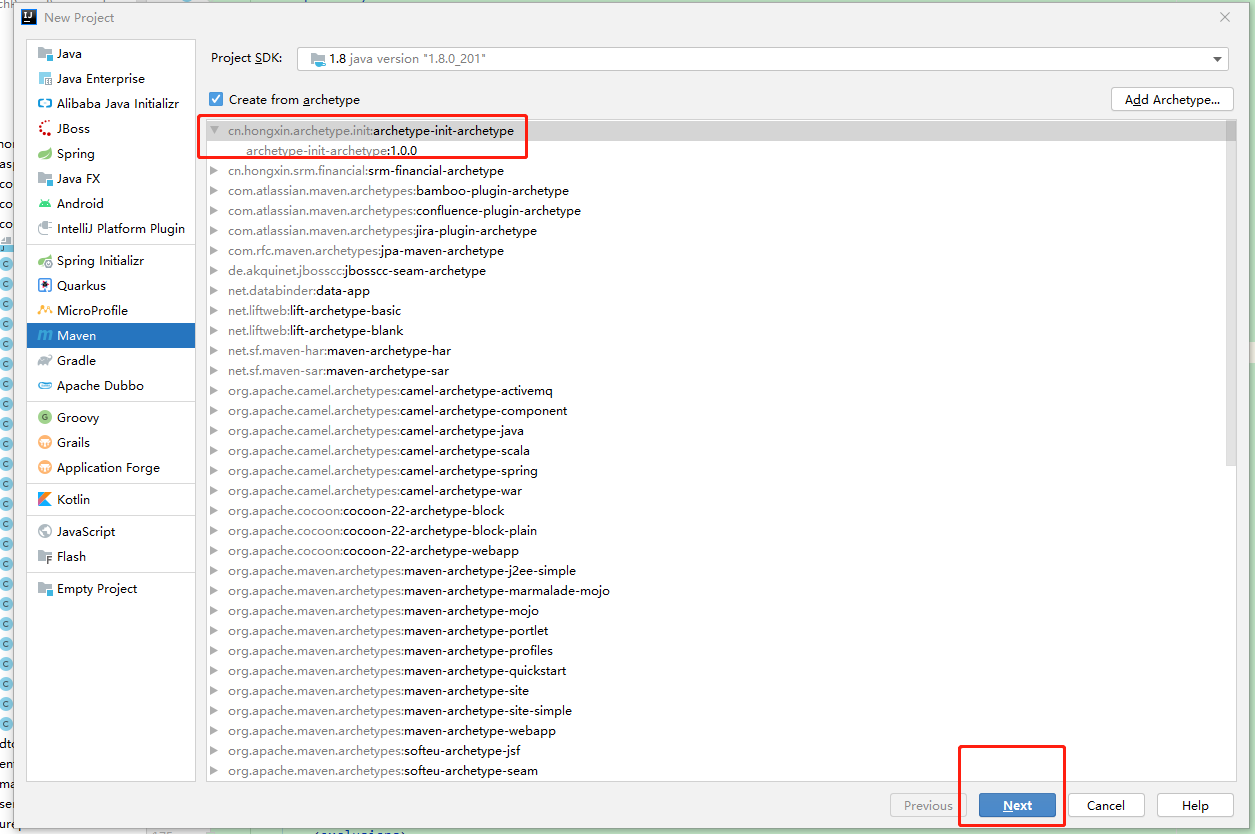Close the New Project dialog
Screen dimensions: 1255x834
click(1225, 17)
